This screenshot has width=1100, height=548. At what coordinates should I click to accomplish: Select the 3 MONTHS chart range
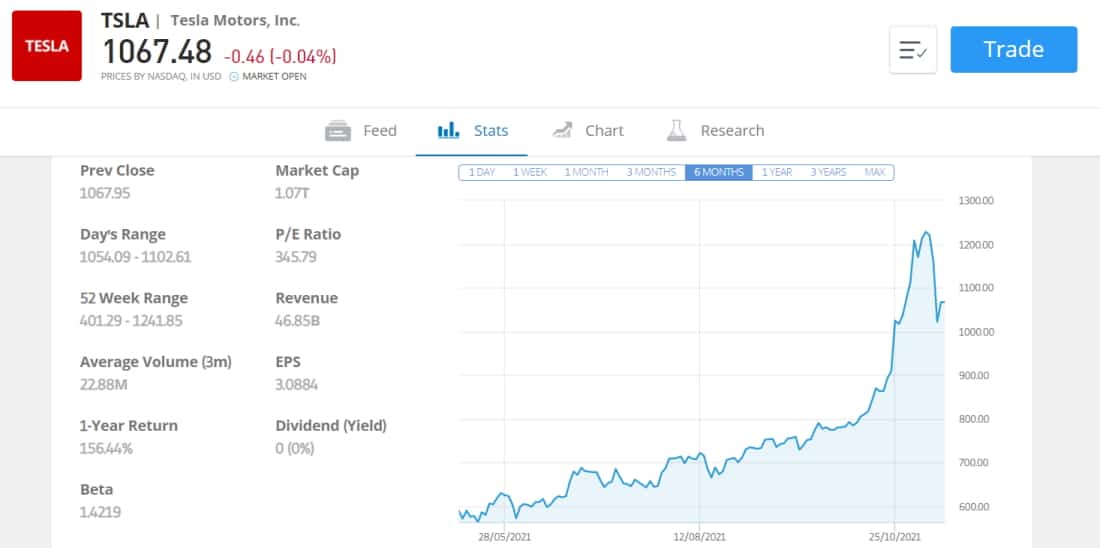651,172
